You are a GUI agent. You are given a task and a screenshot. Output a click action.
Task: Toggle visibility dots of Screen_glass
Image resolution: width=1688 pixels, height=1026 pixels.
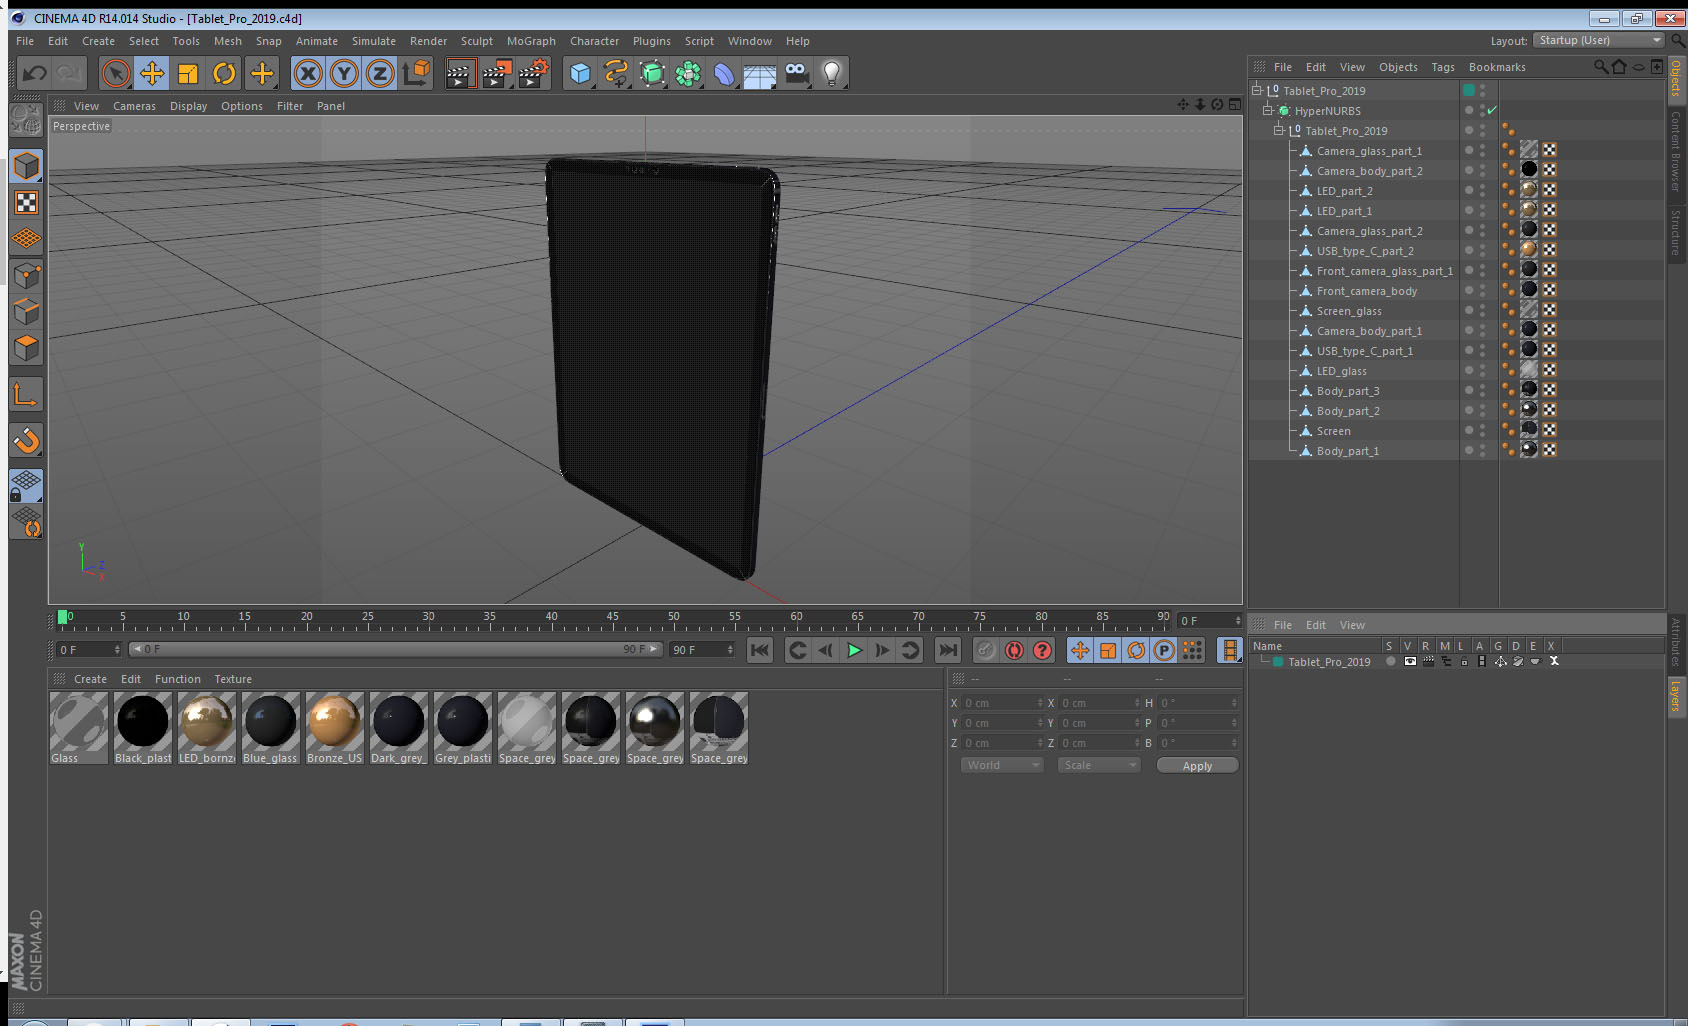click(1482, 310)
